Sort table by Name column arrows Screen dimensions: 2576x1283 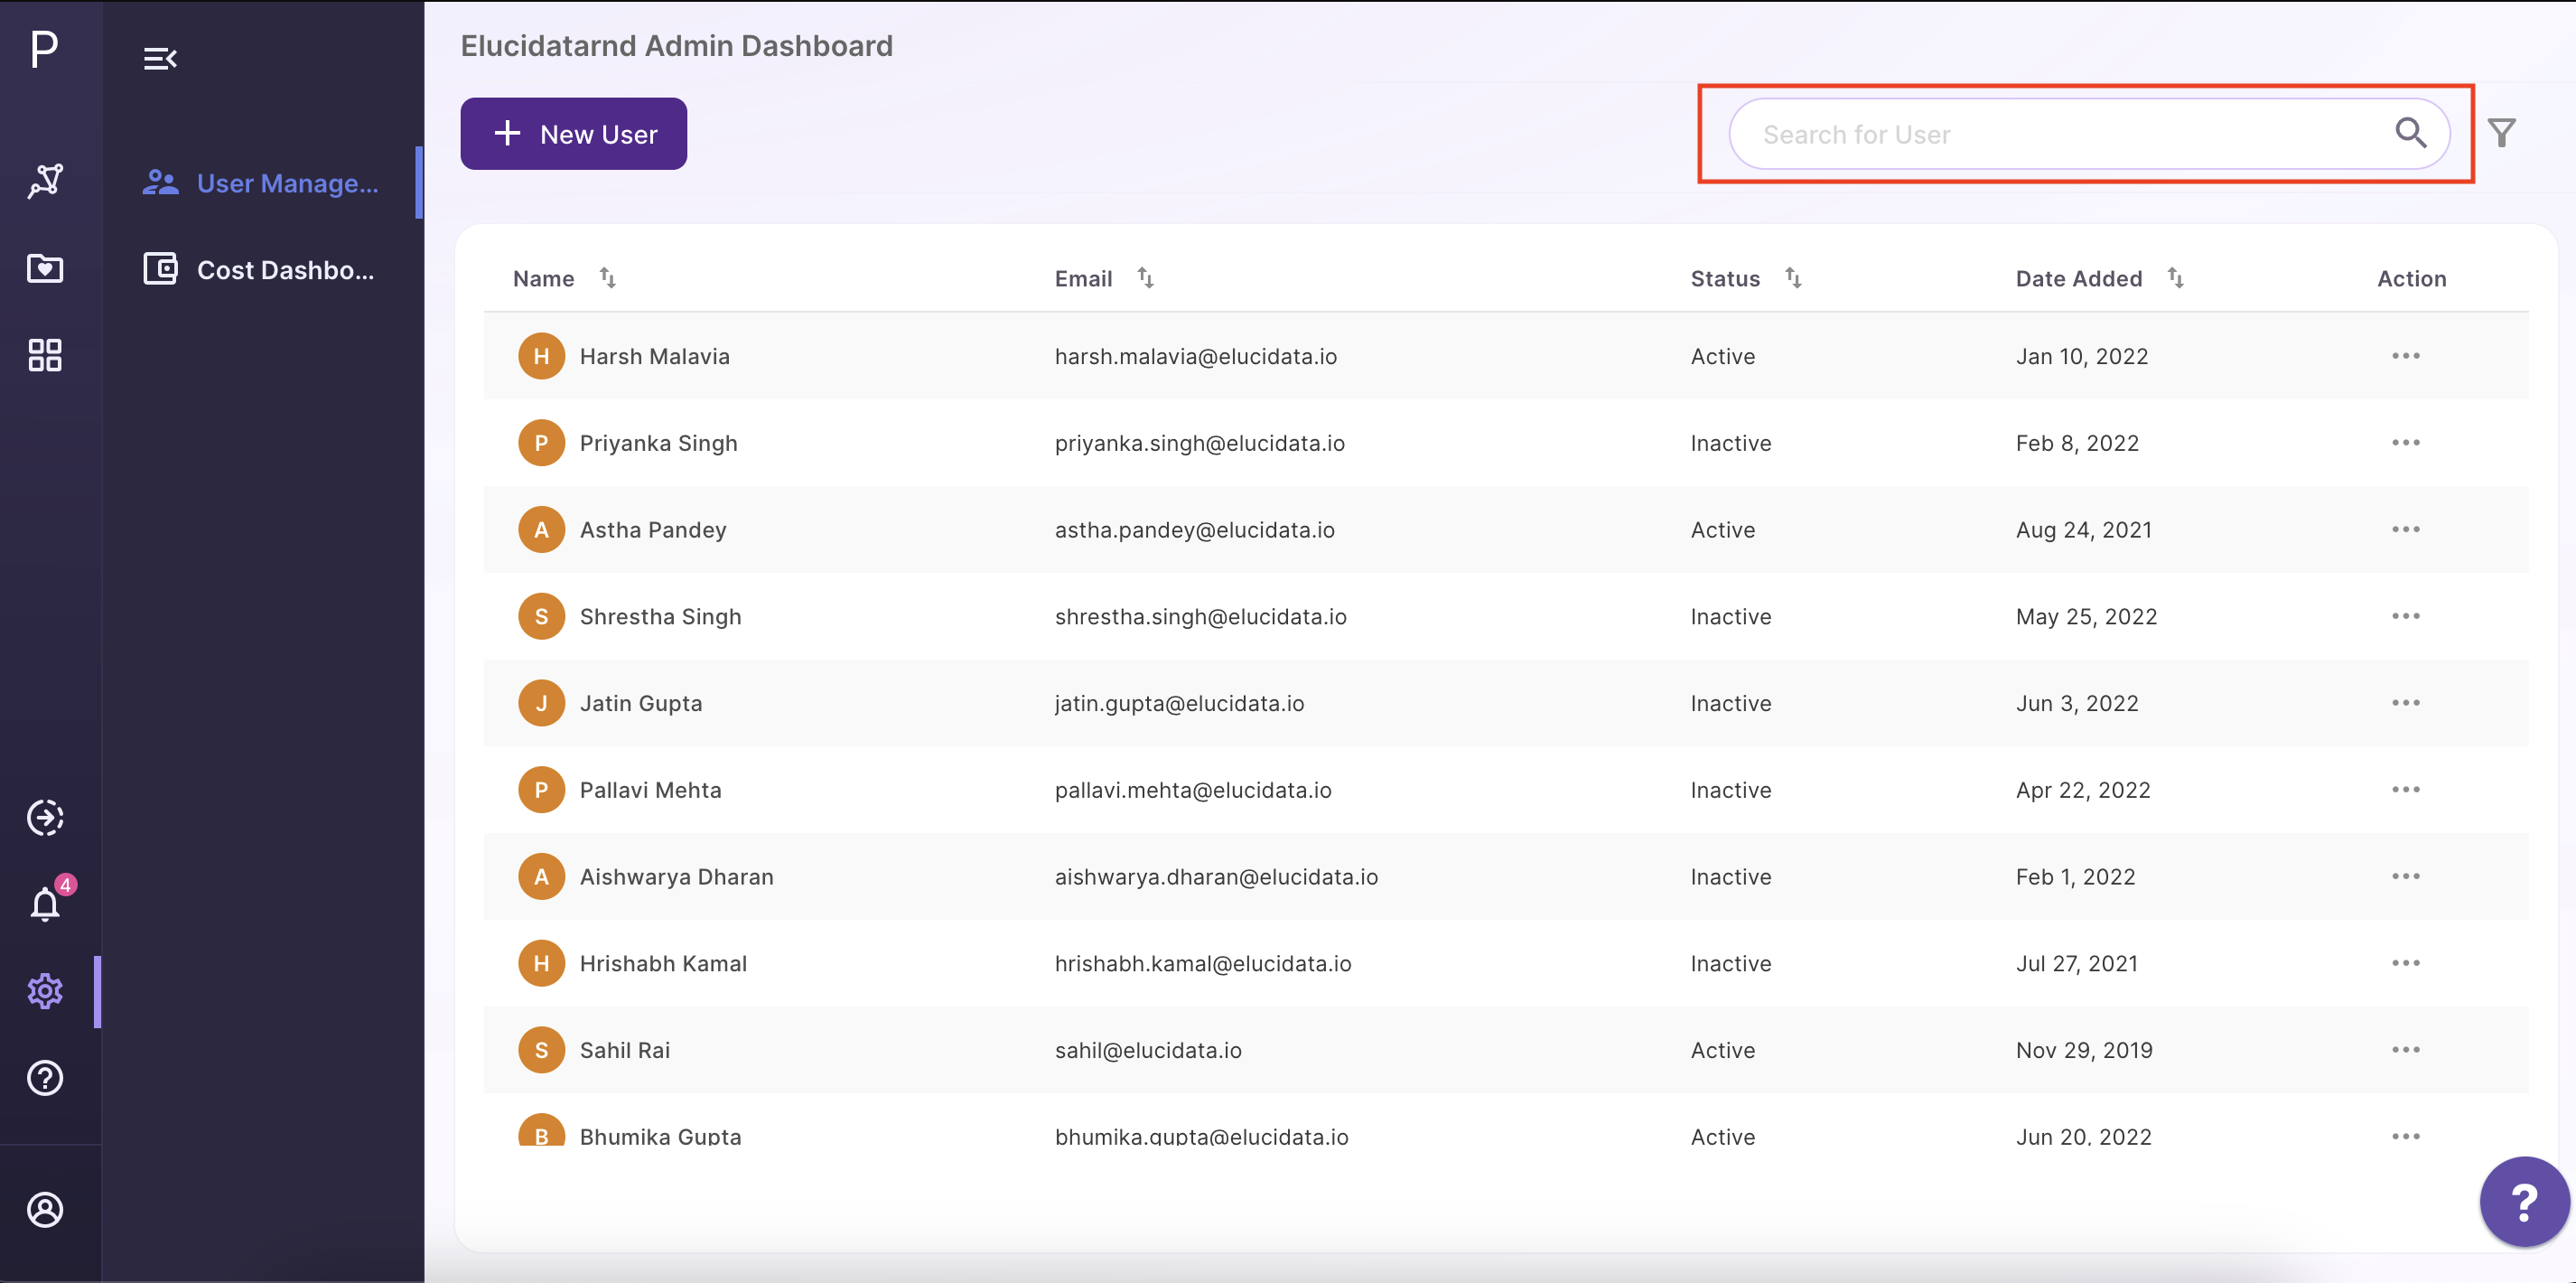tap(608, 278)
